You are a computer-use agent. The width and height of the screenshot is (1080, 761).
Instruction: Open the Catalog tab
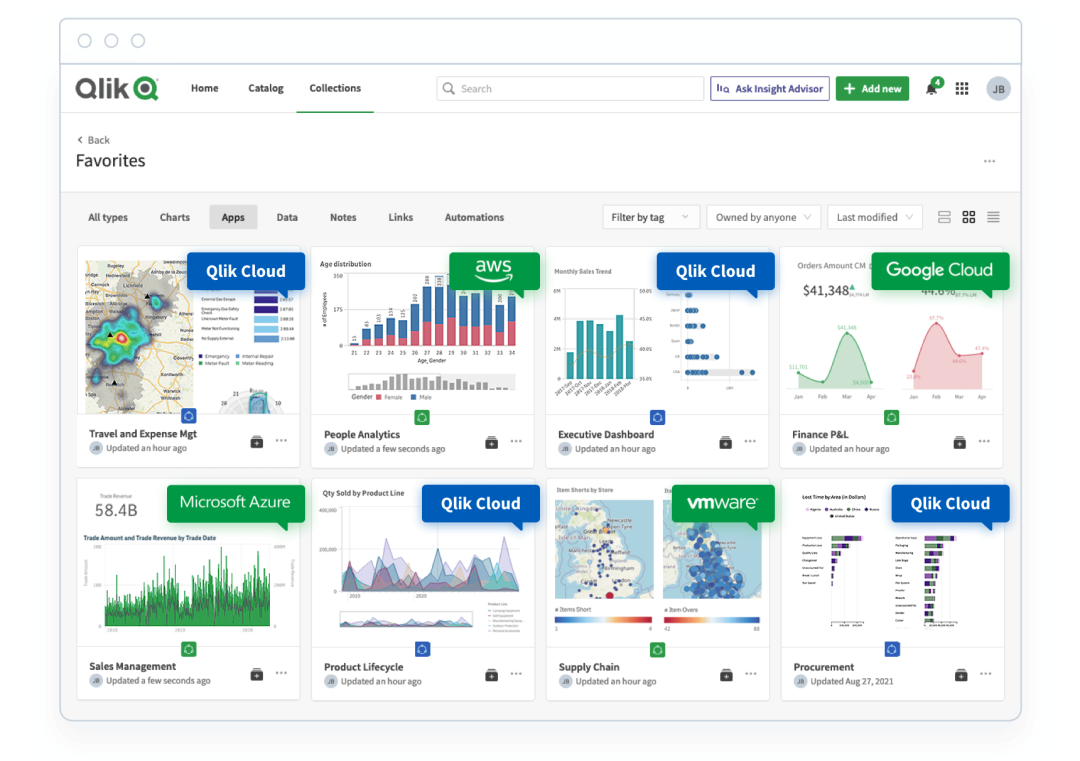tap(266, 88)
